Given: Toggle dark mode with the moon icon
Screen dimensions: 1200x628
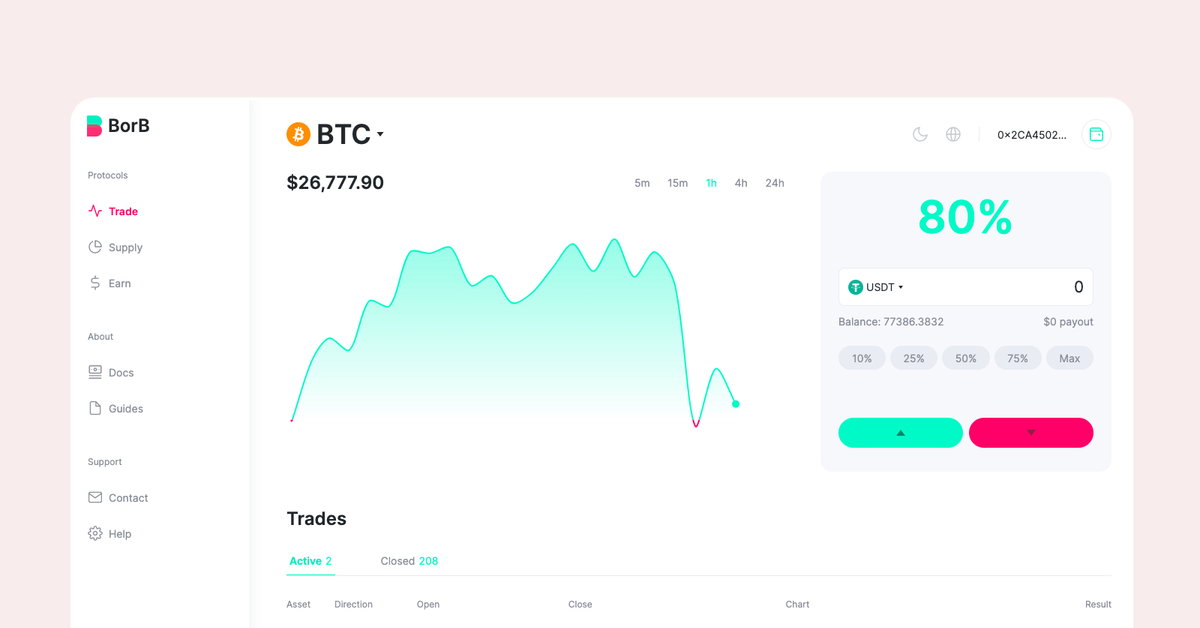Looking at the screenshot, I should coord(920,134).
